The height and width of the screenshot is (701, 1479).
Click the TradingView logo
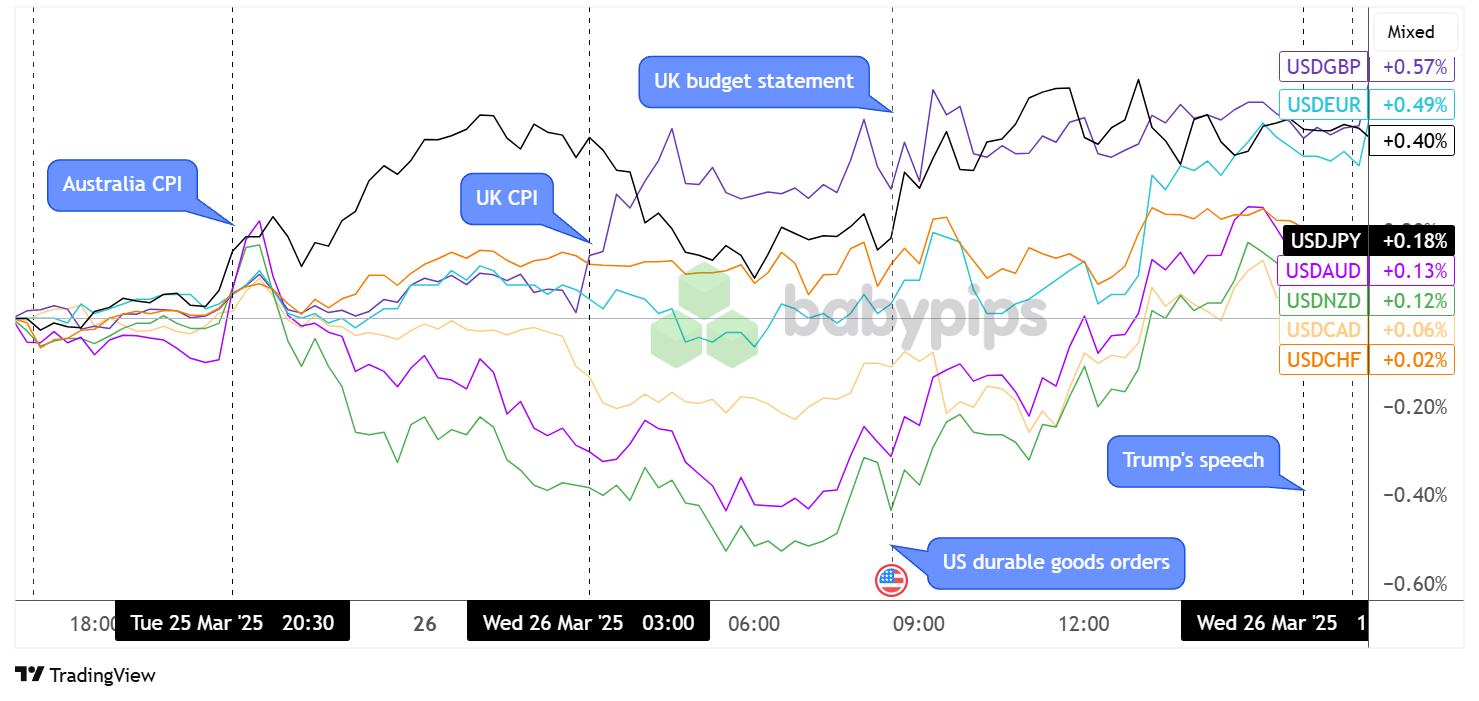pyautogui.click(x=85, y=675)
